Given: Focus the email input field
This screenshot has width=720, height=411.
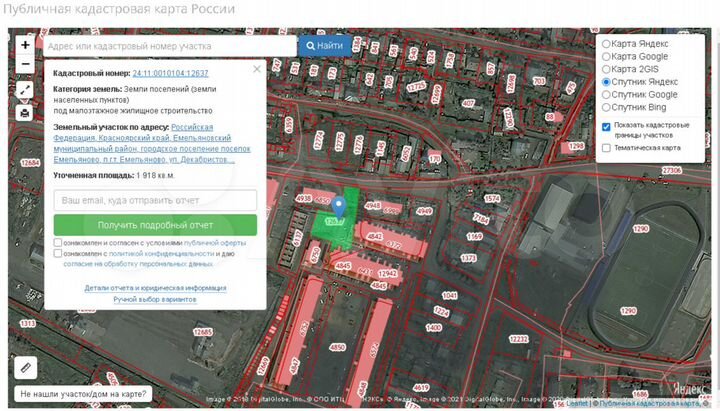Looking at the screenshot, I should 155,200.
